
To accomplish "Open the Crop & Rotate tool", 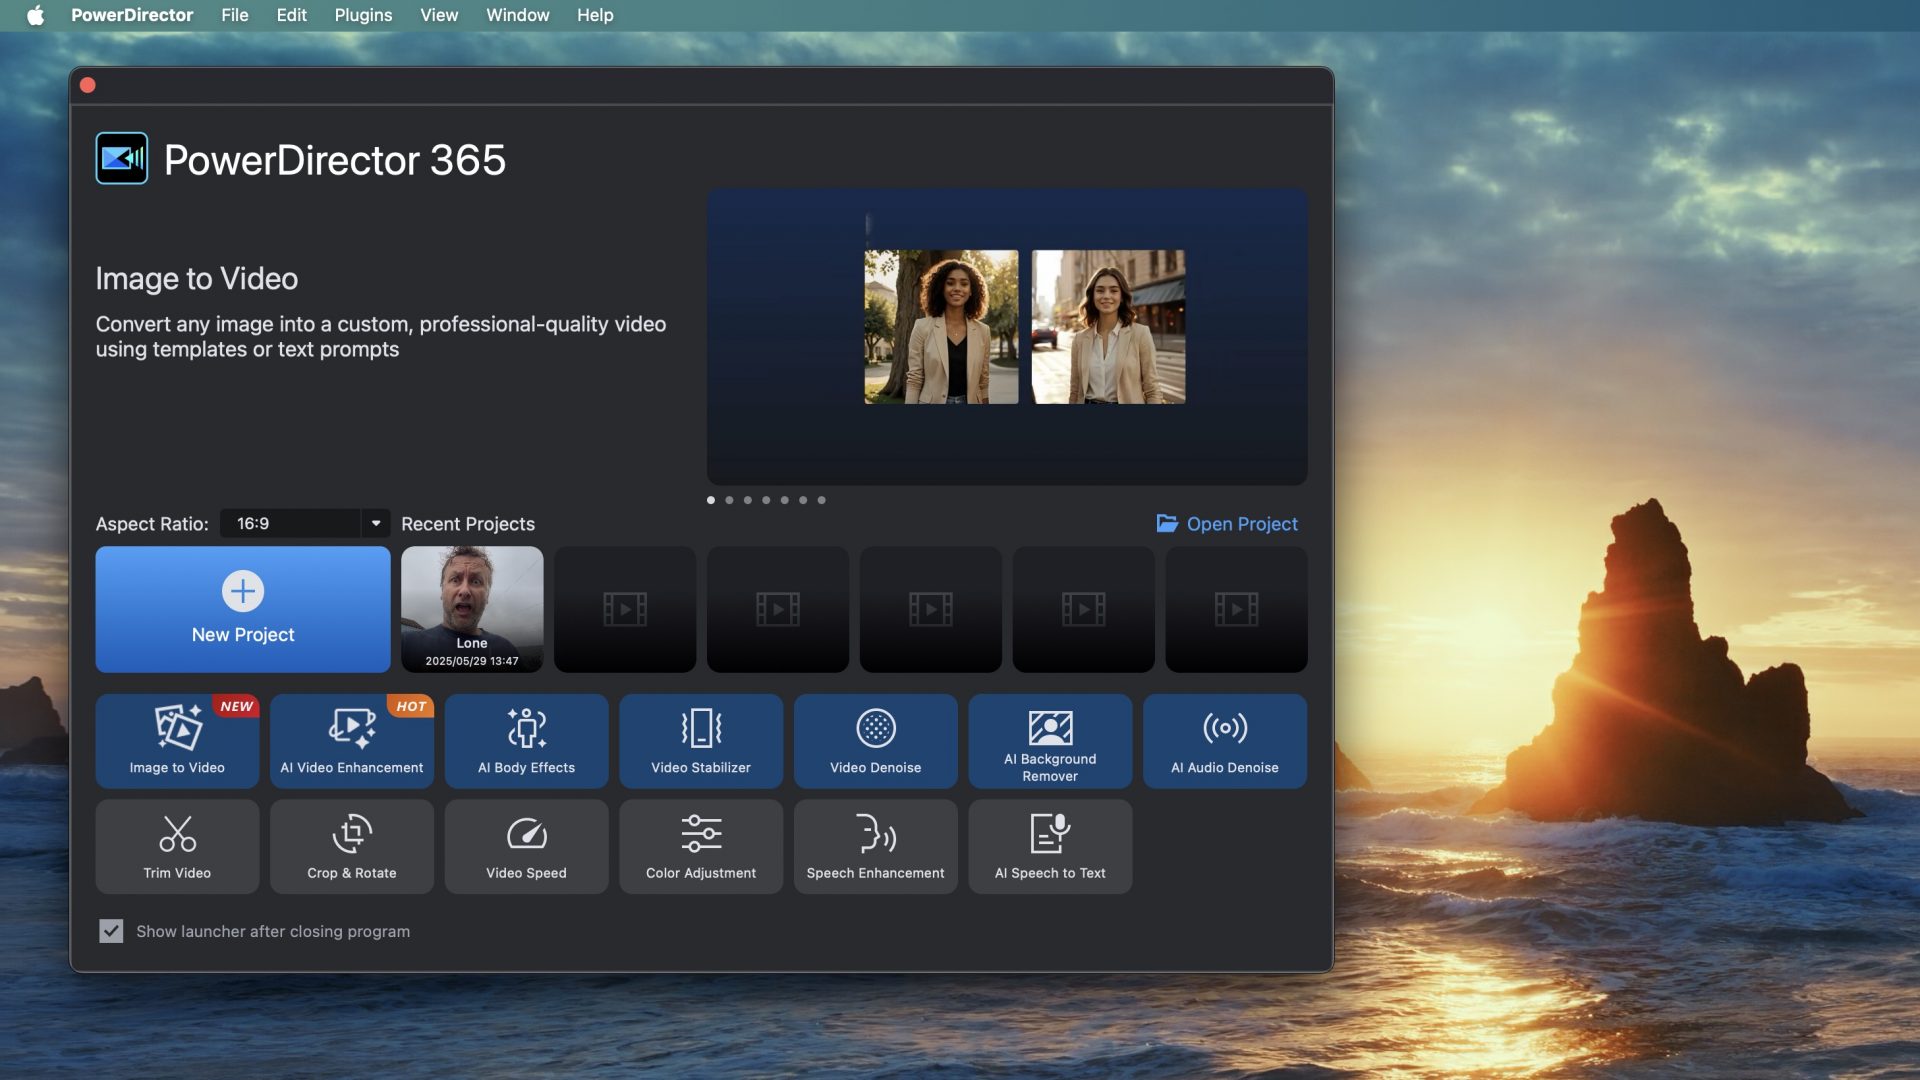I will (x=351, y=846).
